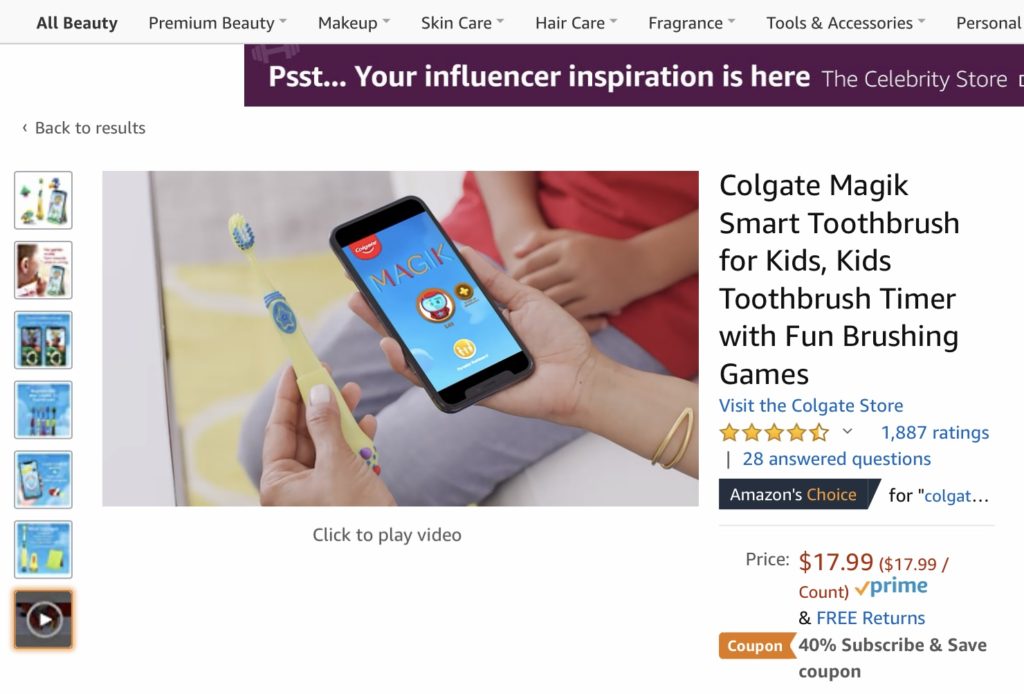
Task: Visit the Colgate Store link
Action: [811, 405]
